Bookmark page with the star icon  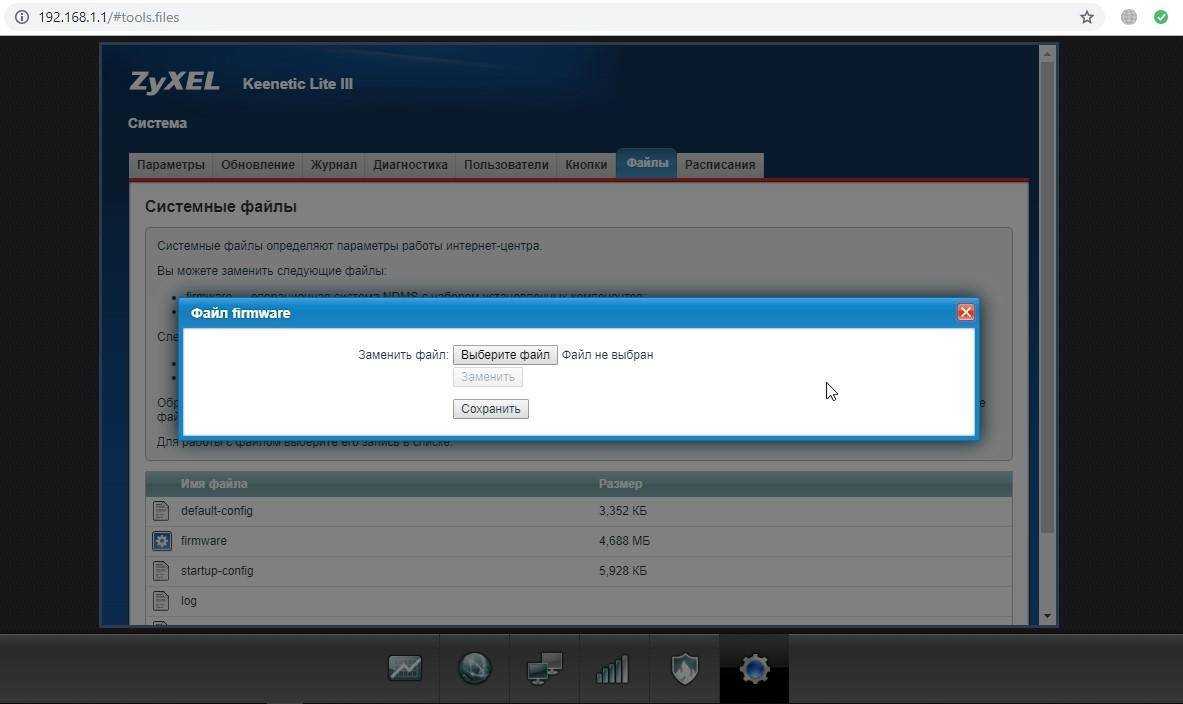[x=1087, y=17]
